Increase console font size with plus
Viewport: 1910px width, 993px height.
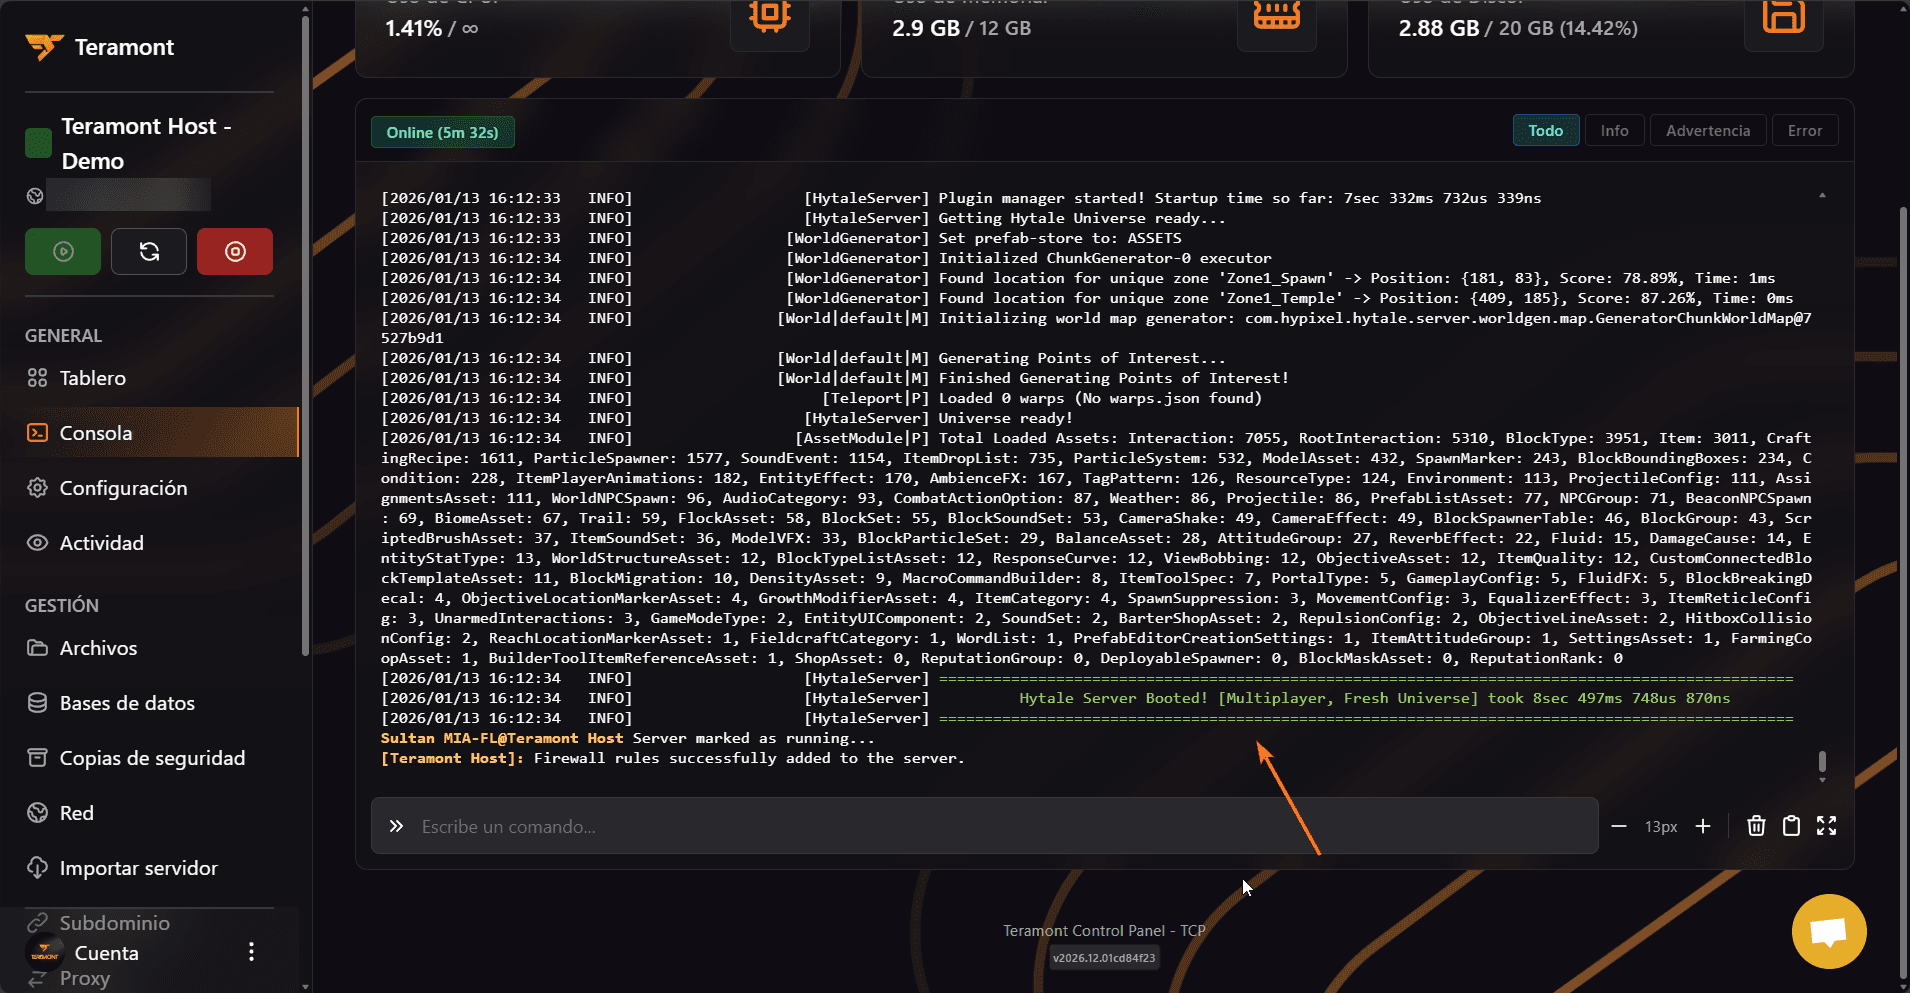1703,826
